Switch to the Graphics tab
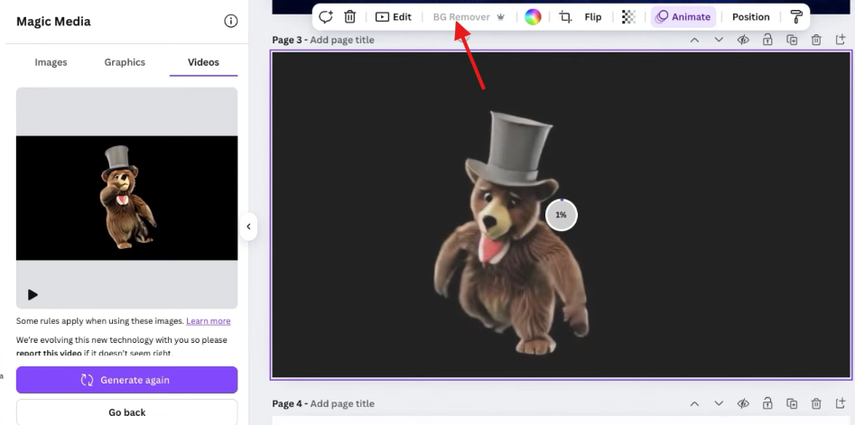Screen dimensions: 855x425 [125, 62]
